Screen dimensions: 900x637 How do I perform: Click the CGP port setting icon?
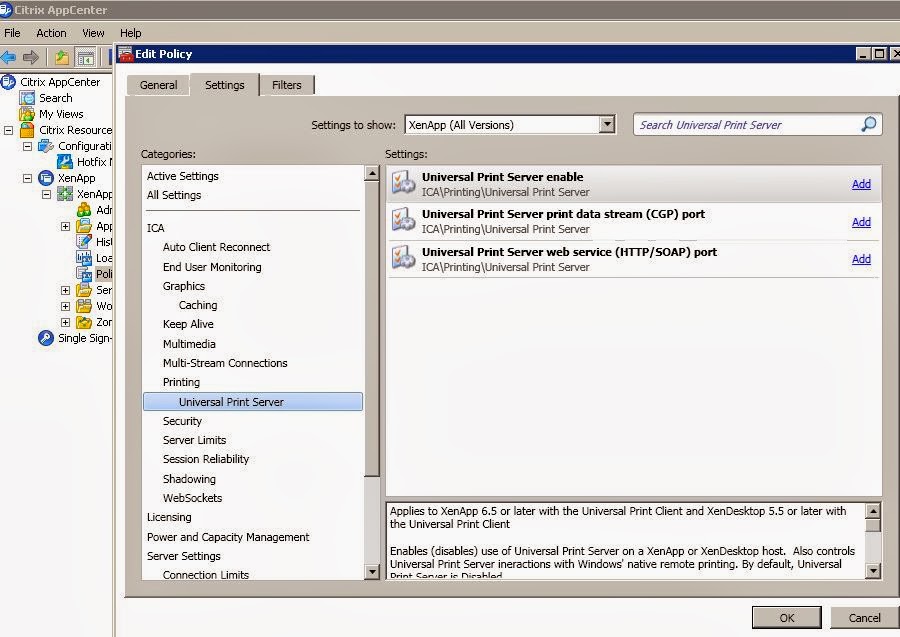pyautogui.click(x=404, y=221)
